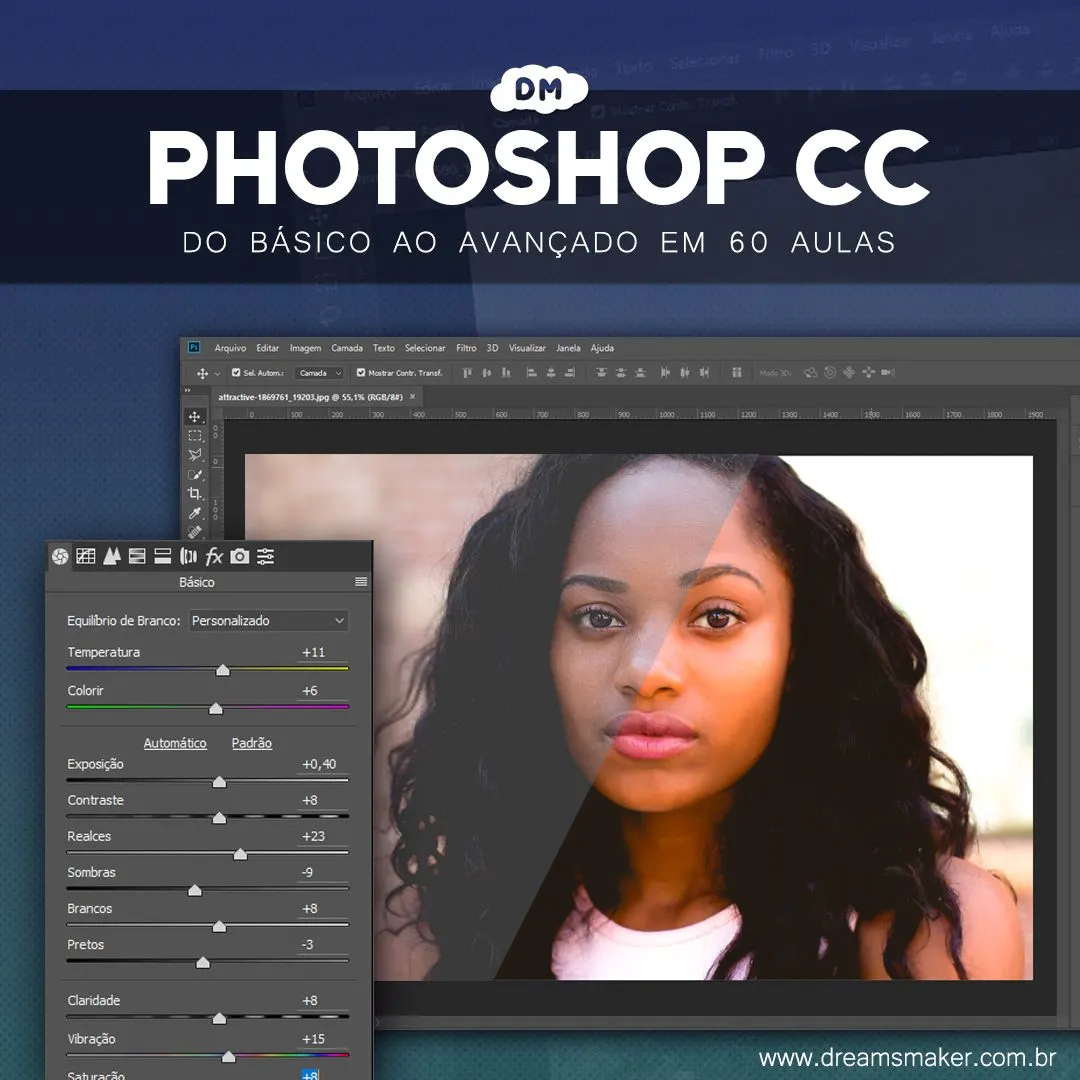Click the 3D video camera mode icon

pyautogui.click(x=888, y=373)
